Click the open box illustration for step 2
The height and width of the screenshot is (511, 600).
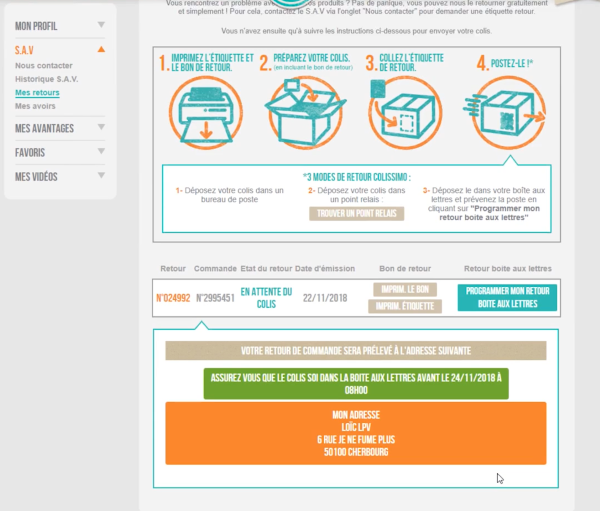pos(305,112)
